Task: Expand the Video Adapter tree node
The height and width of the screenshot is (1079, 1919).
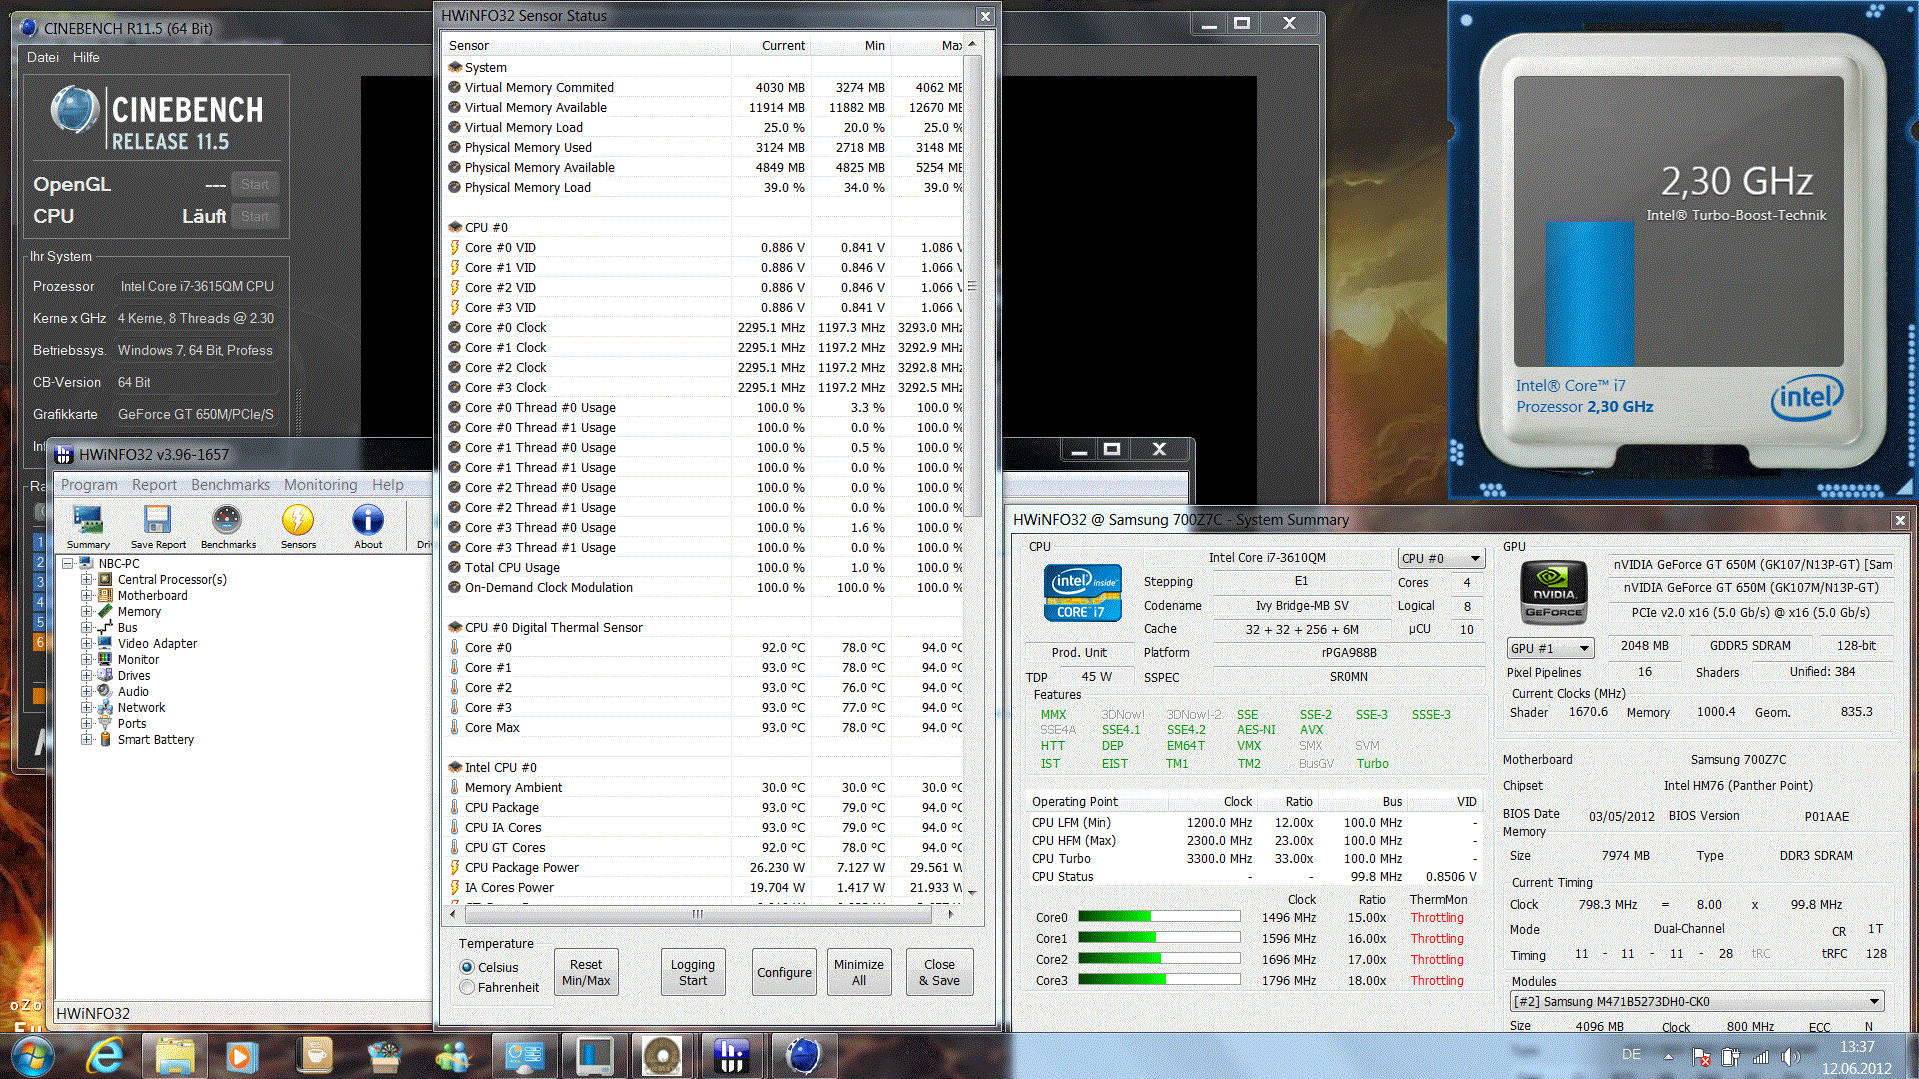Action: [86, 643]
